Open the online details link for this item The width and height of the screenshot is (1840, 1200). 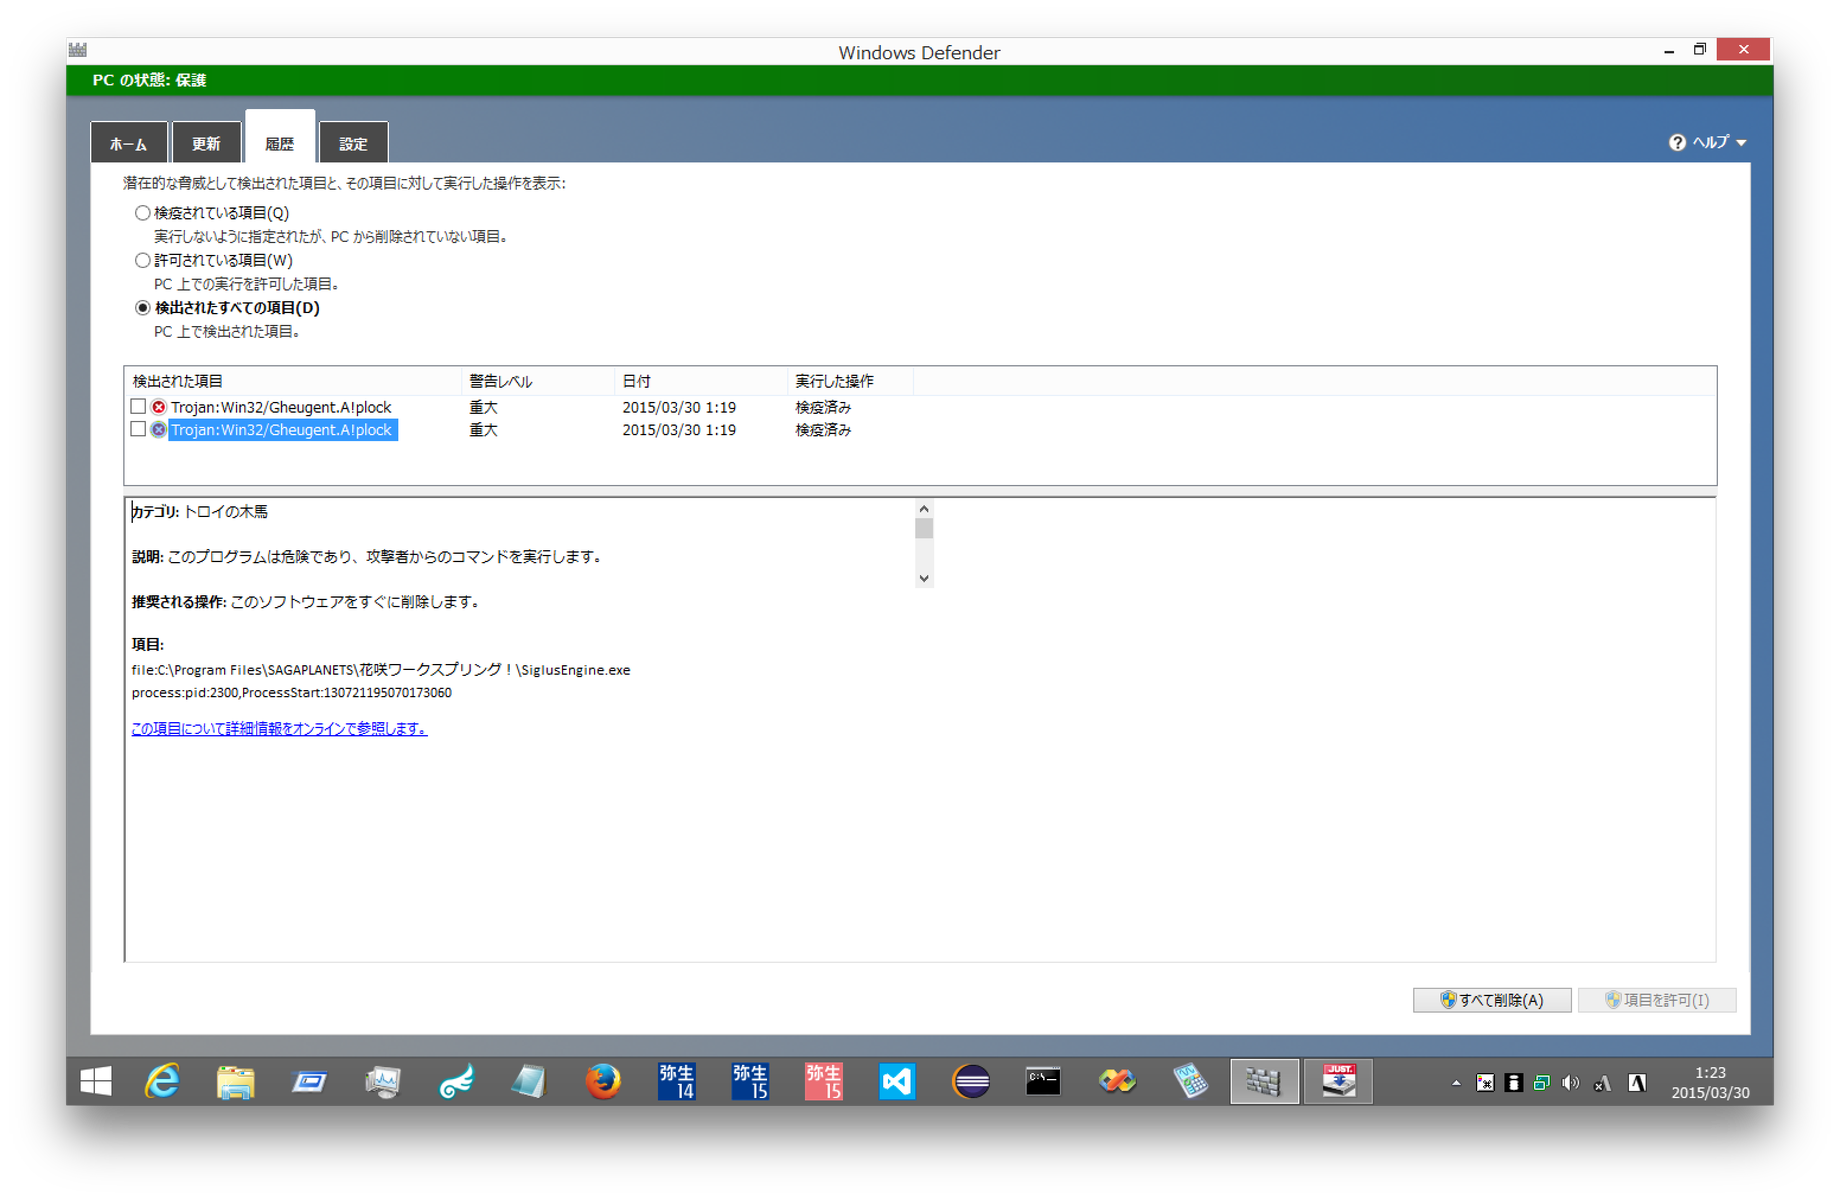pos(279,729)
